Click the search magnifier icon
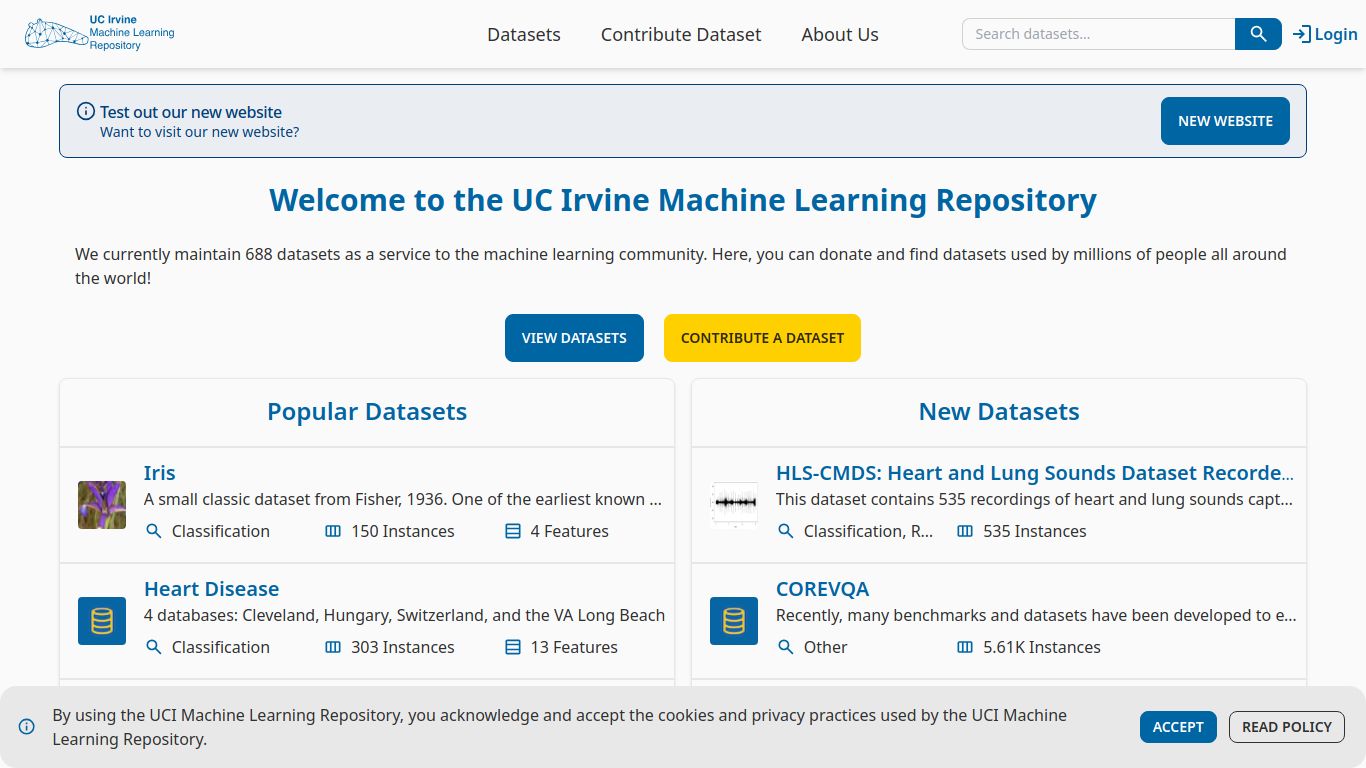The height and width of the screenshot is (768, 1366). [x=1257, y=33]
